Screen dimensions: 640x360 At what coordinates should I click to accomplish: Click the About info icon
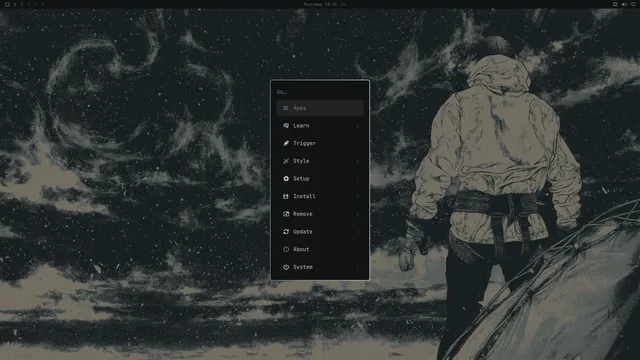coord(286,249)
